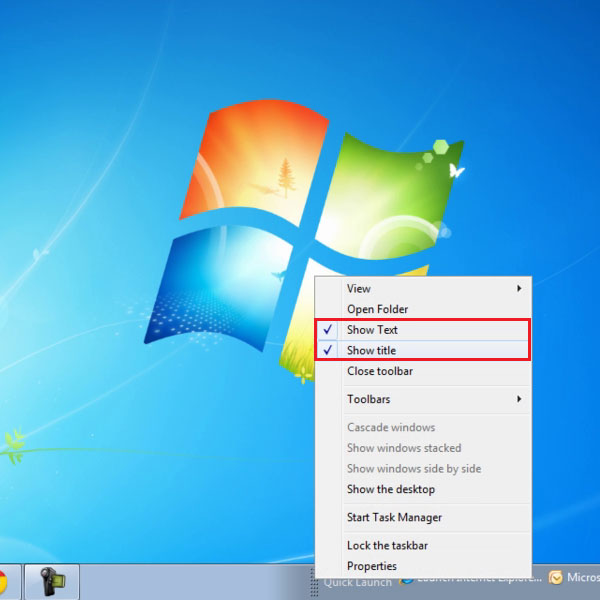Uncheck the Show Text option
The image size is (600, 600).
coord(422,330)
